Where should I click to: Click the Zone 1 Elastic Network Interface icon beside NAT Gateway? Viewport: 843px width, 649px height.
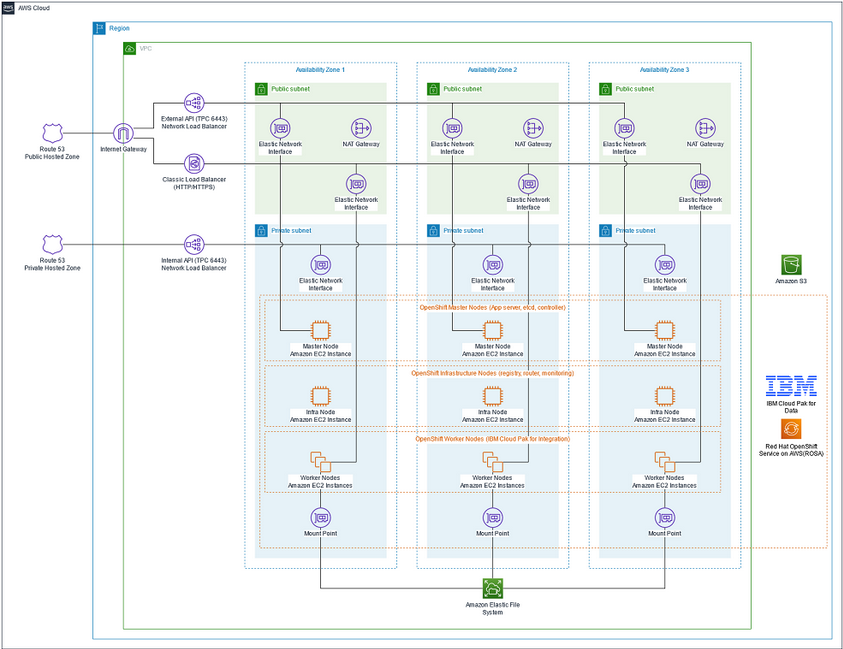[280, 129]
